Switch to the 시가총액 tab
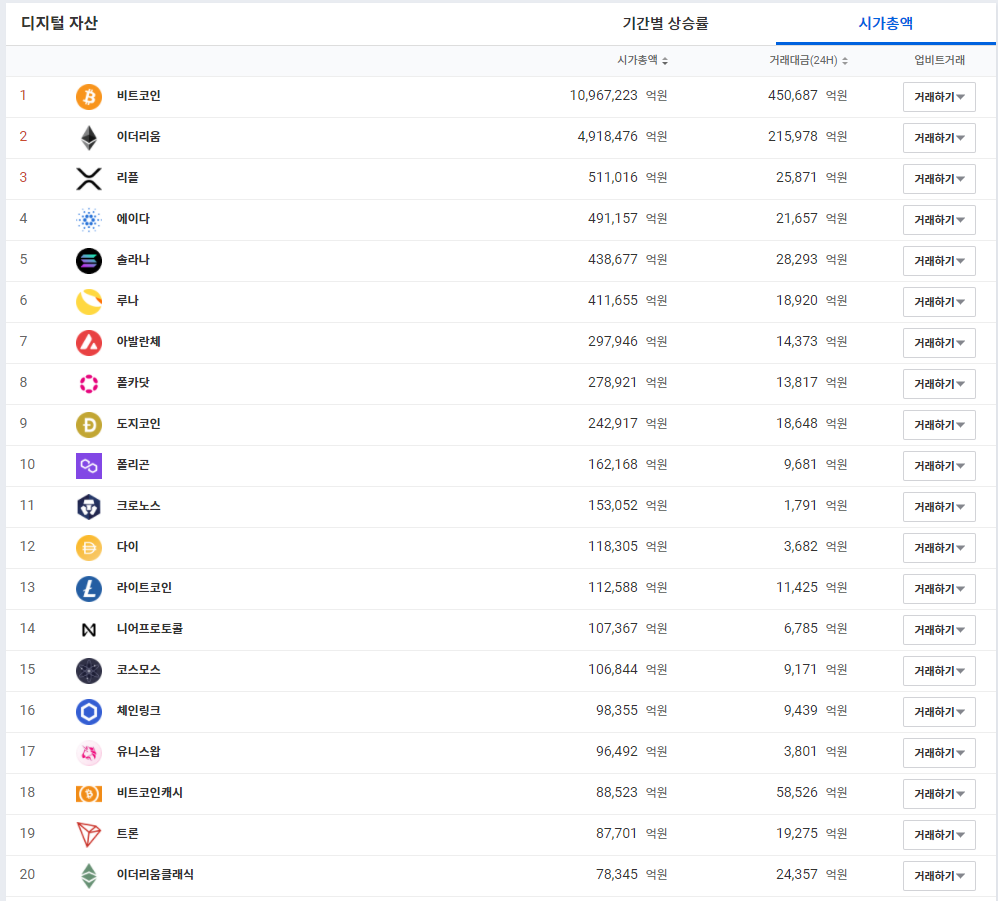This screenshot has width=998, height=901. [x=885, y=24]
